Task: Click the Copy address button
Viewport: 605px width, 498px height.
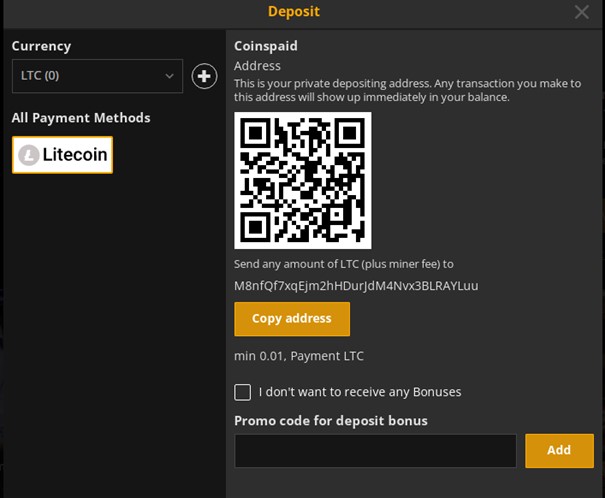Action: click(x=292, y=319)
